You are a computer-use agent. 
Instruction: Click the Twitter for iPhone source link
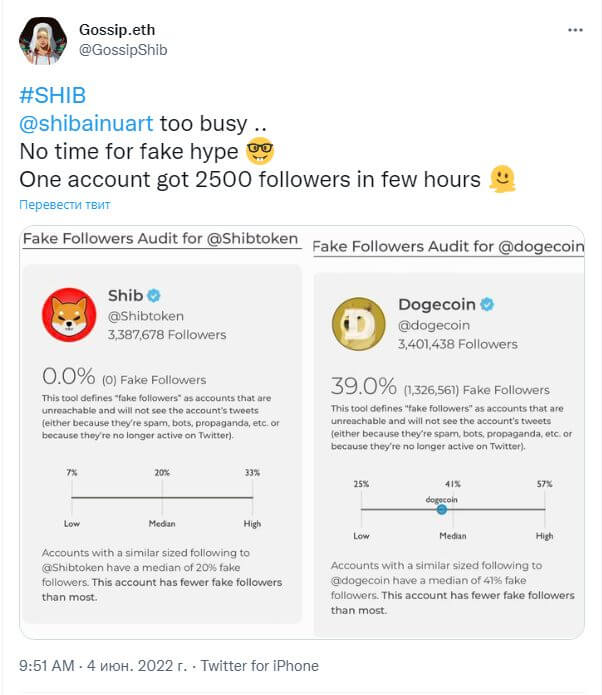[x=260, y=666]
